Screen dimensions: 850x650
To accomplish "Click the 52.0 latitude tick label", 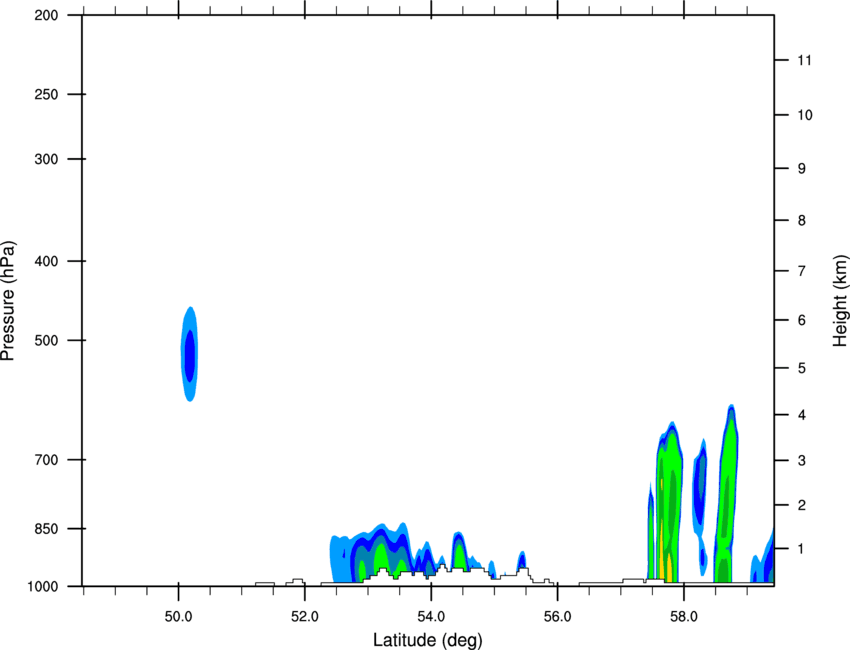I will (x=305, y=617).
